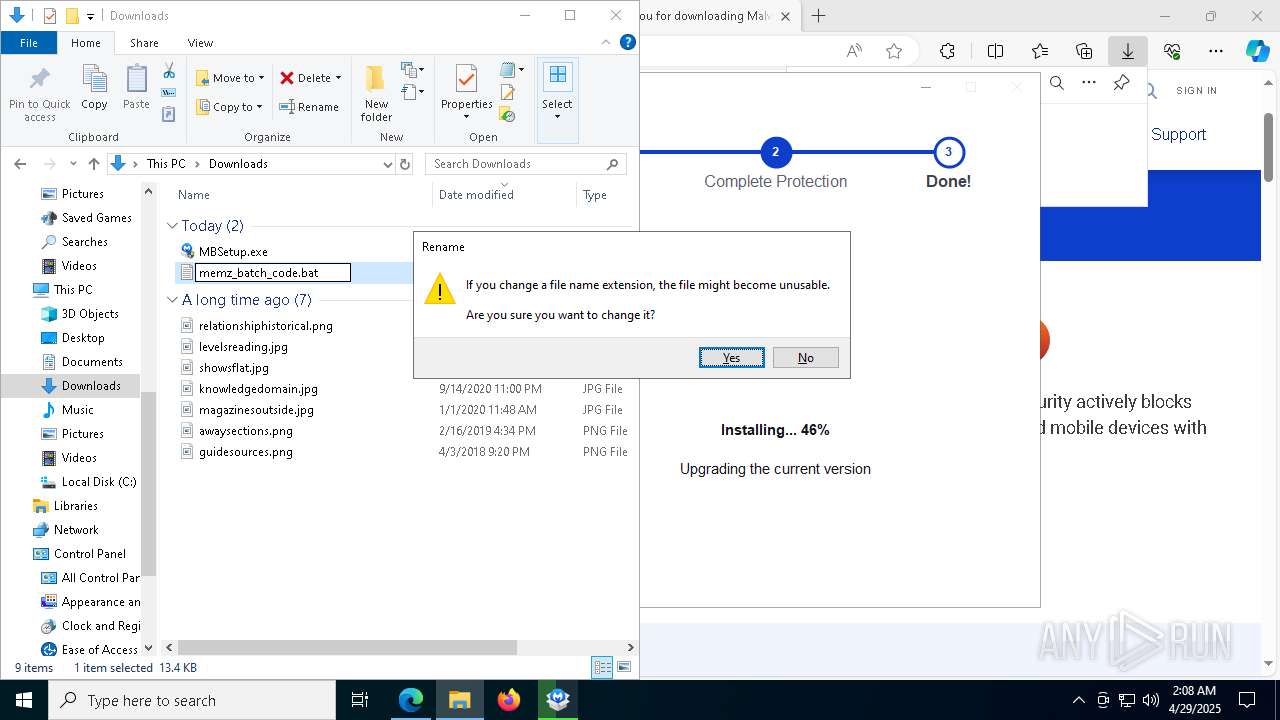Open a new tab in Edge
The image size is (1280, 720).
point(818,16)
